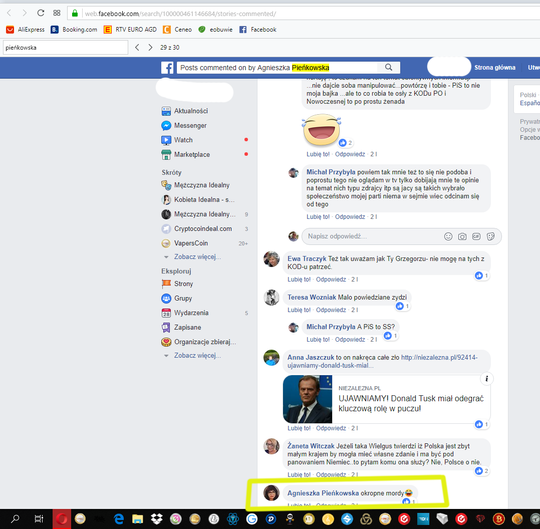Click the Facebook search magnifier button
540x529 pixels.
(388, 68)
